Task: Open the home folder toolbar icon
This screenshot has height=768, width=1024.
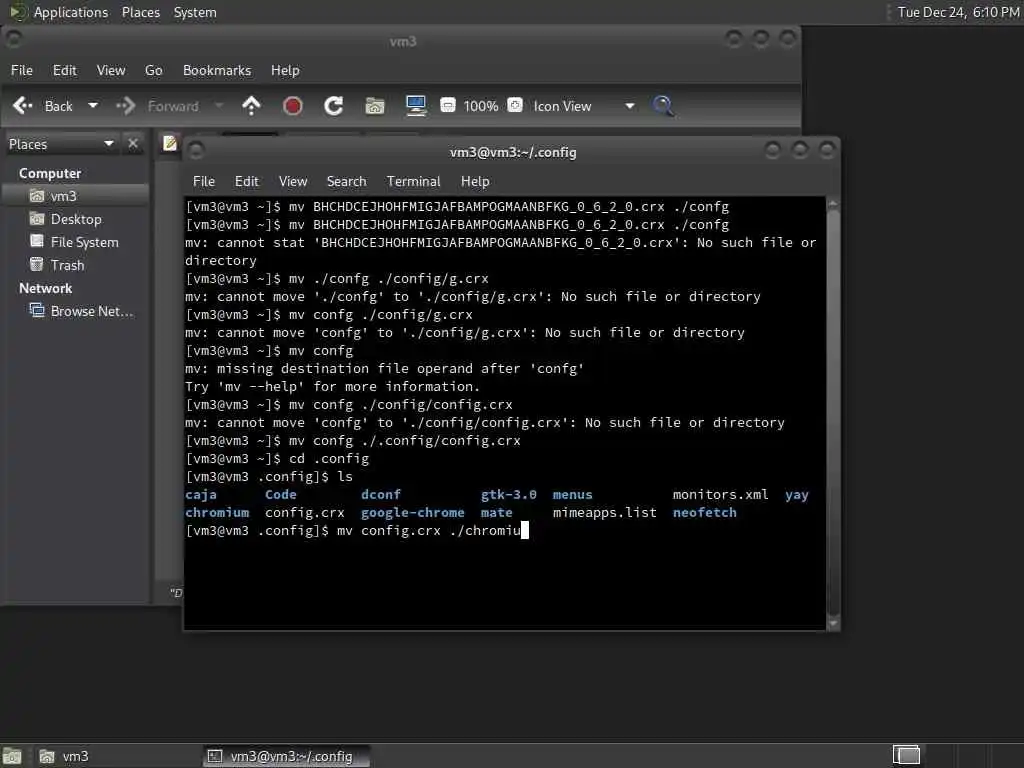Action: (375, 106)
